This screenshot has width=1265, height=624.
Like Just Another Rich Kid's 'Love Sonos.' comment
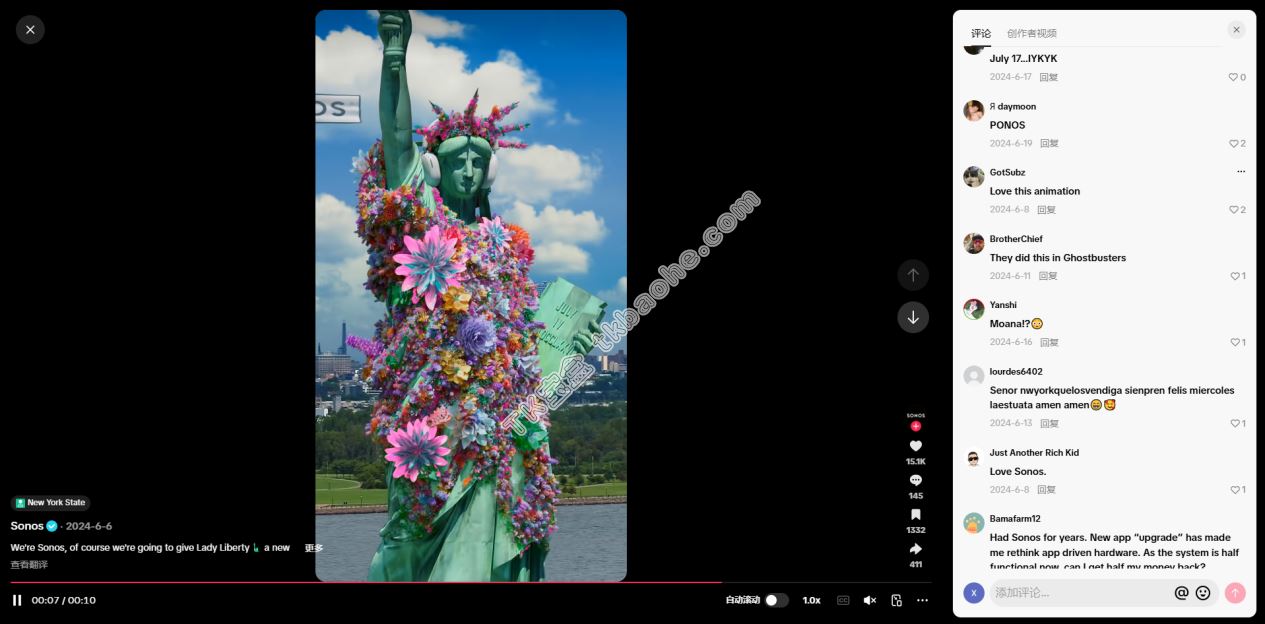1237,490
